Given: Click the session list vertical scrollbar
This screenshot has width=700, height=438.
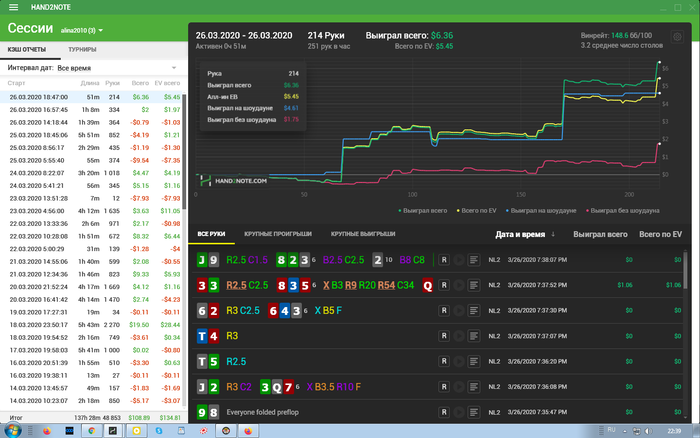Looking at the screenshot, I should (x=184, y=152).
